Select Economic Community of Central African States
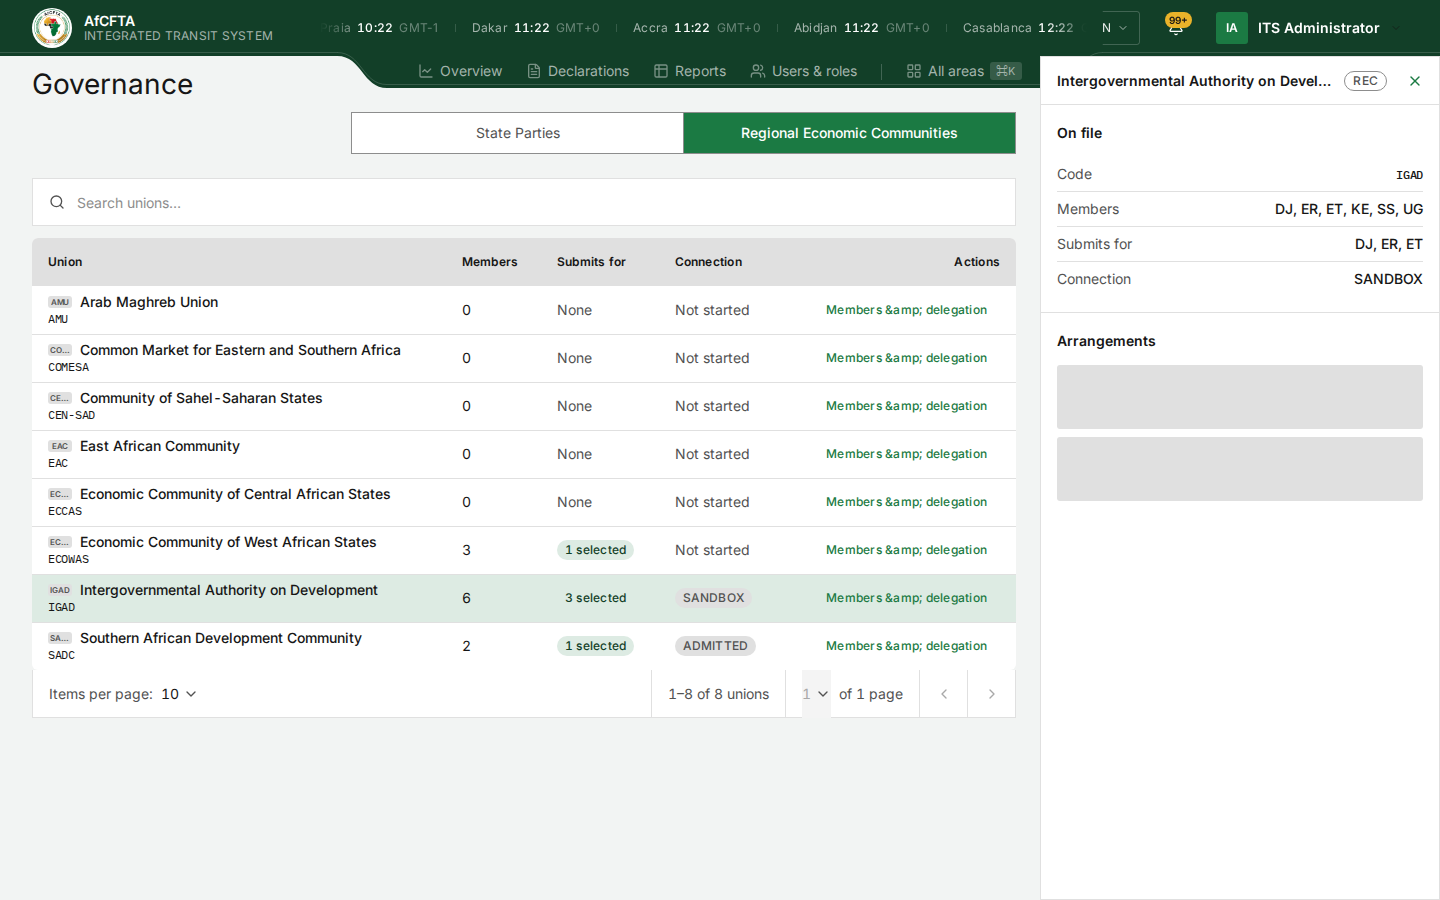Viewport: 1440px width, 900px height. (x=235, y=494)
